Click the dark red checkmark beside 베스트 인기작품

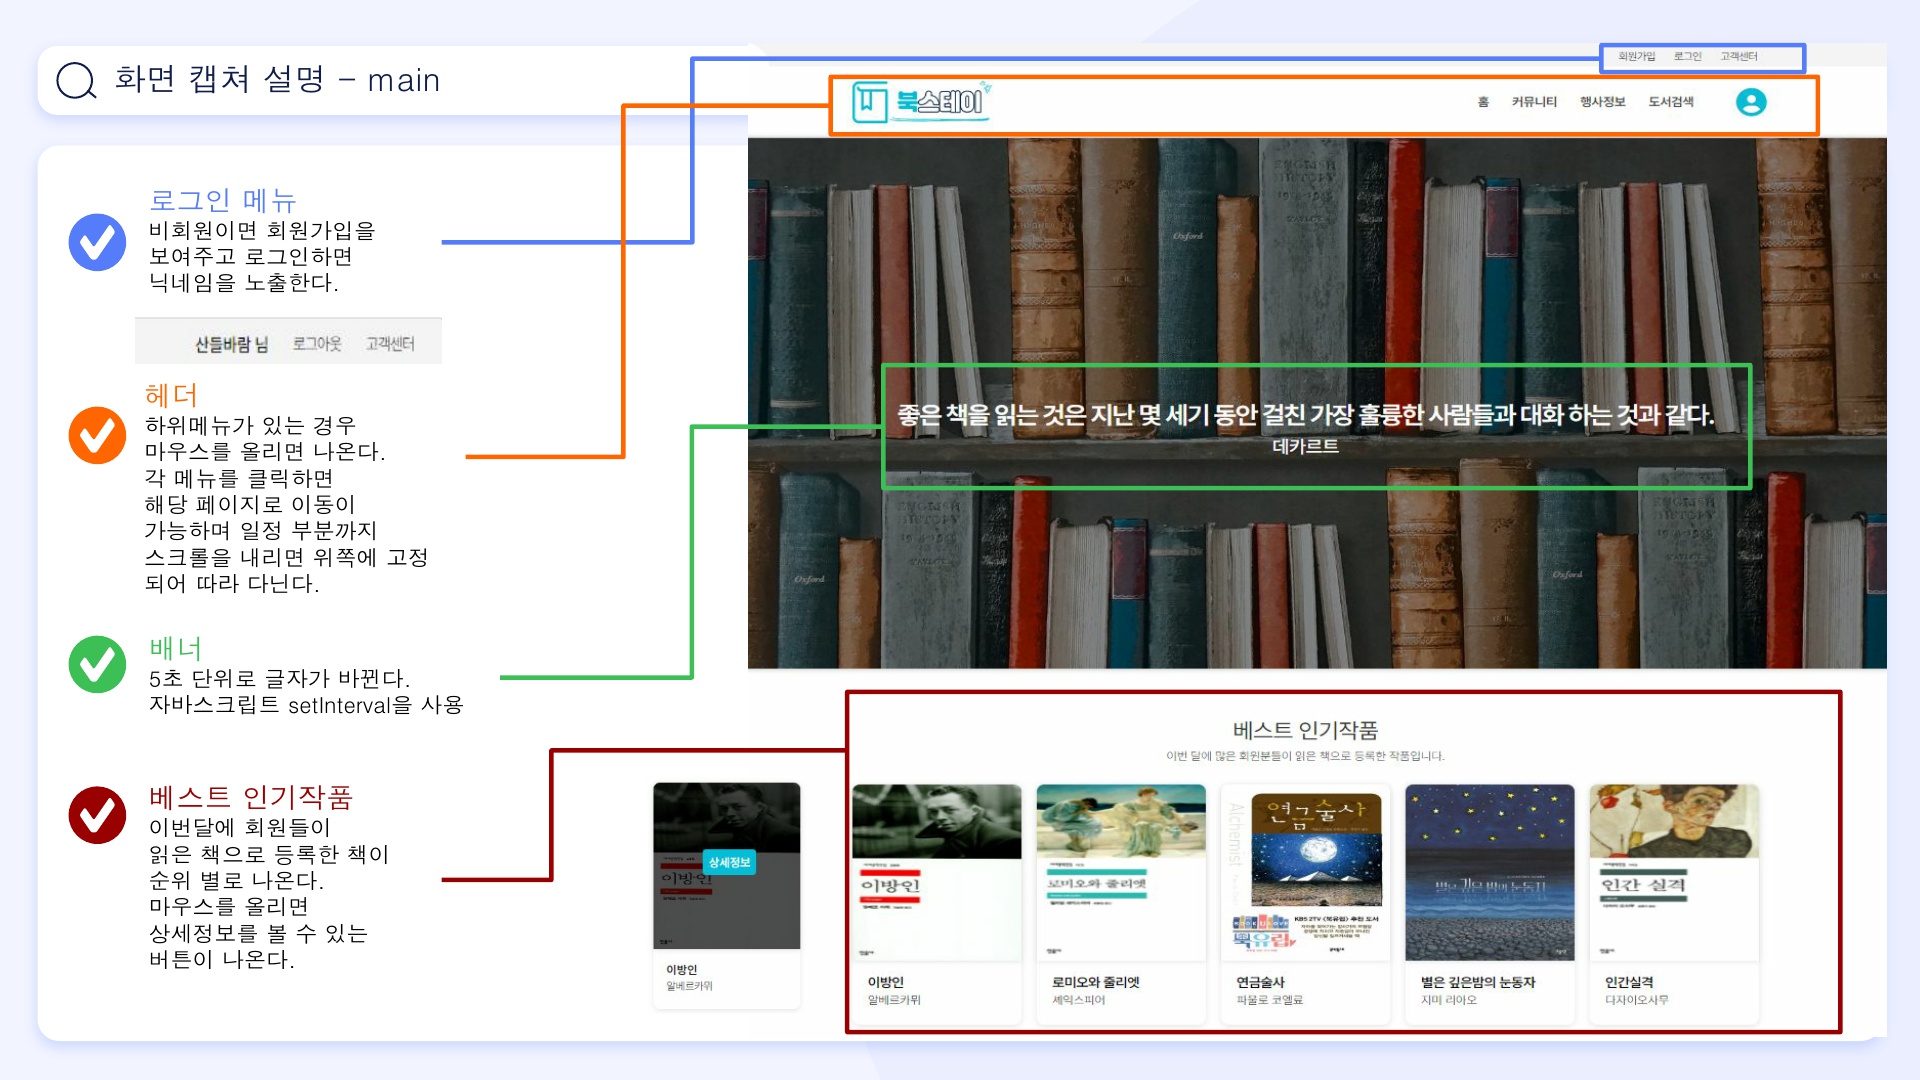tap(97, 815)
